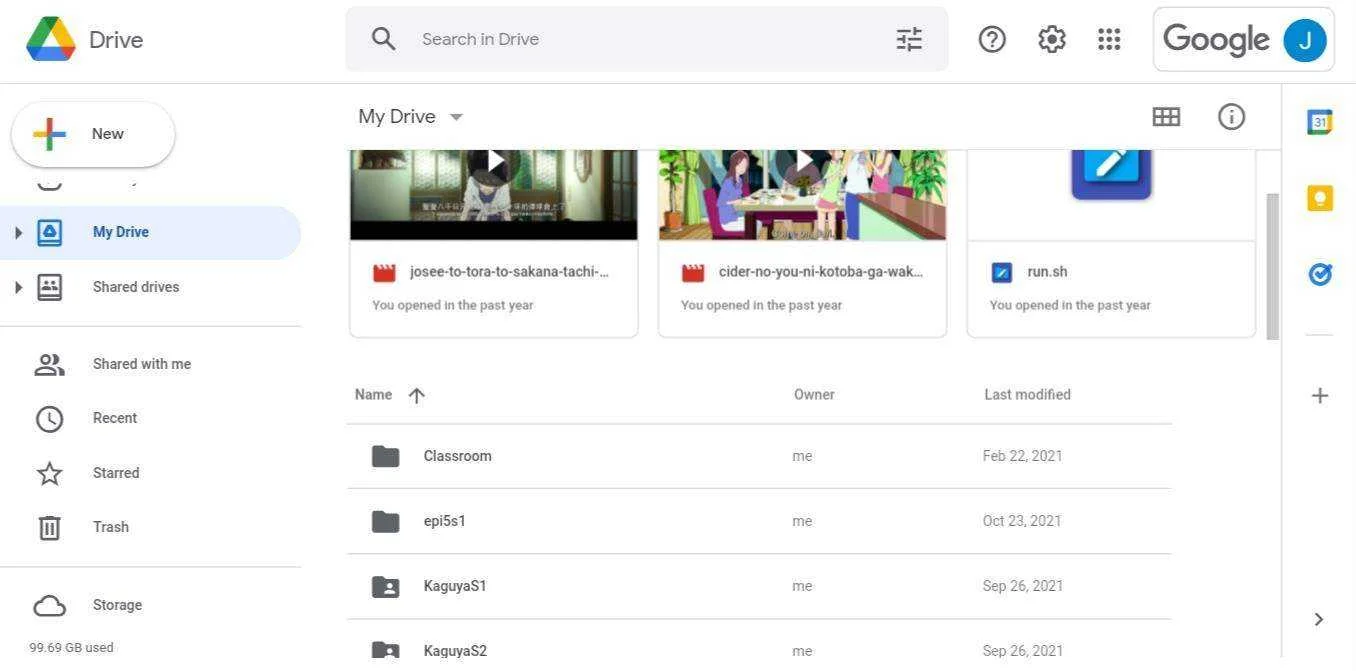1356x671 pixels.
Task: Click josee-to-tora-to-sakana-tachi file name
Action: [509, 272]
